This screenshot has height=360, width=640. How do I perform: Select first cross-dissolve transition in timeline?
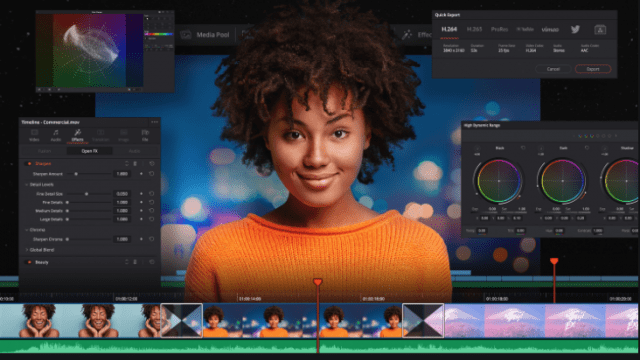(182, 320)
